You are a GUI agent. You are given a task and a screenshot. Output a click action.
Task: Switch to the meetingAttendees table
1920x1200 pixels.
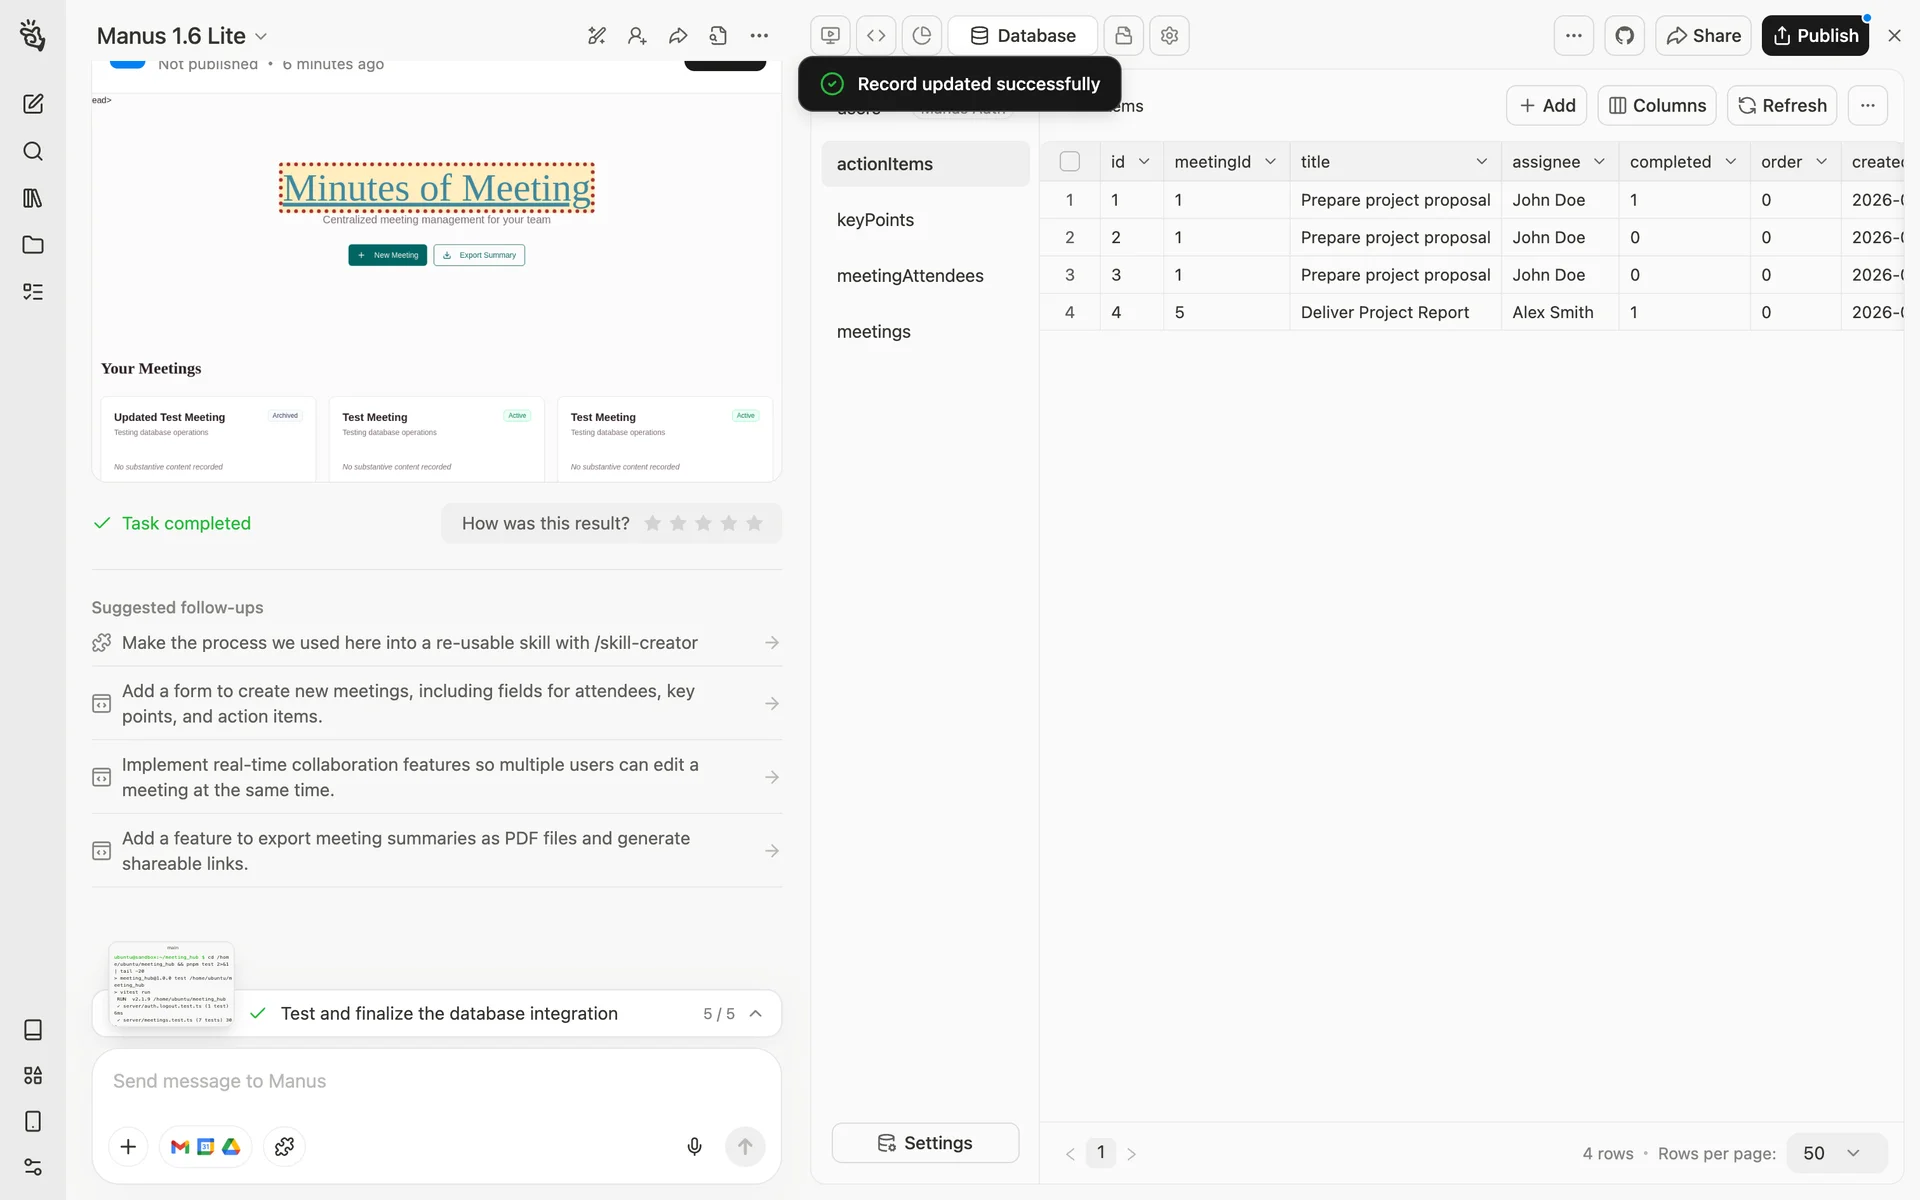[x=909, y=276]
